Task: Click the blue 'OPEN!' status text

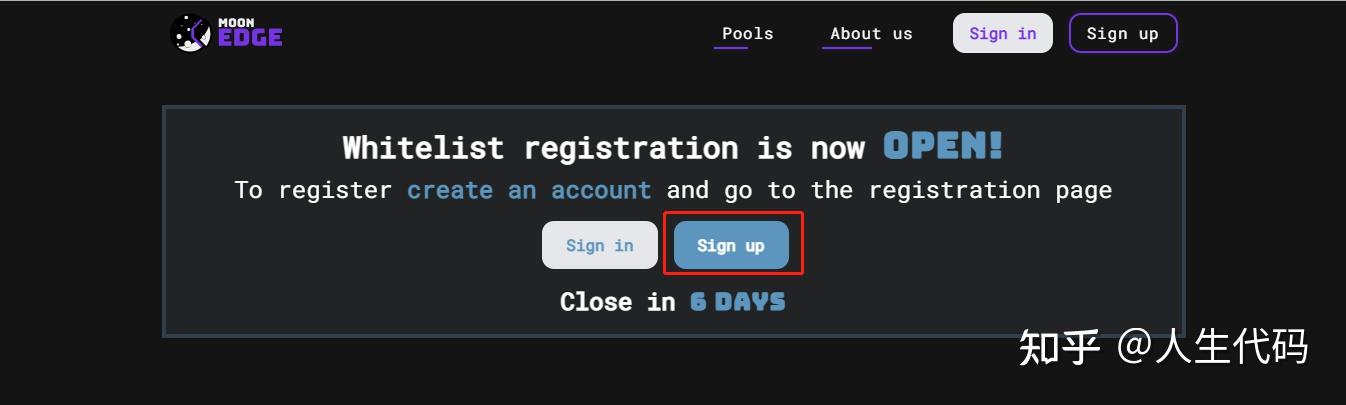Action: [x=943, y=147]
